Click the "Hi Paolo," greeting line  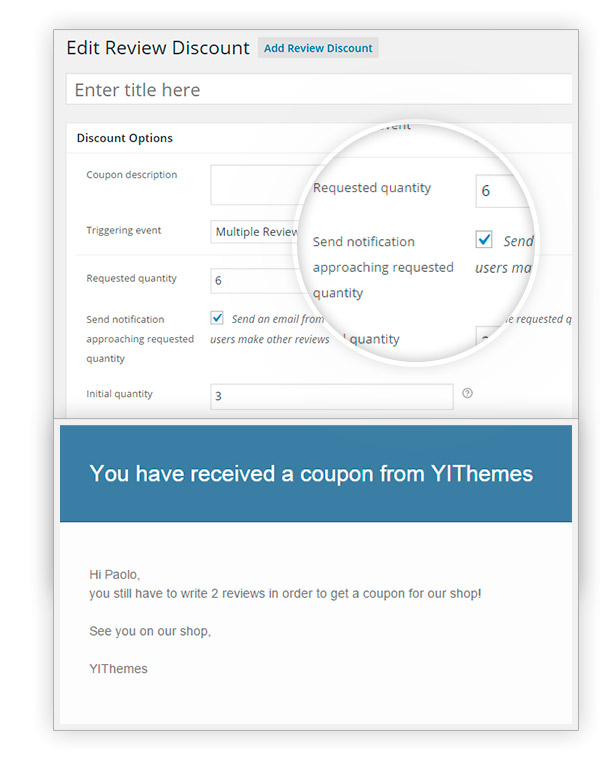[115, 575]
